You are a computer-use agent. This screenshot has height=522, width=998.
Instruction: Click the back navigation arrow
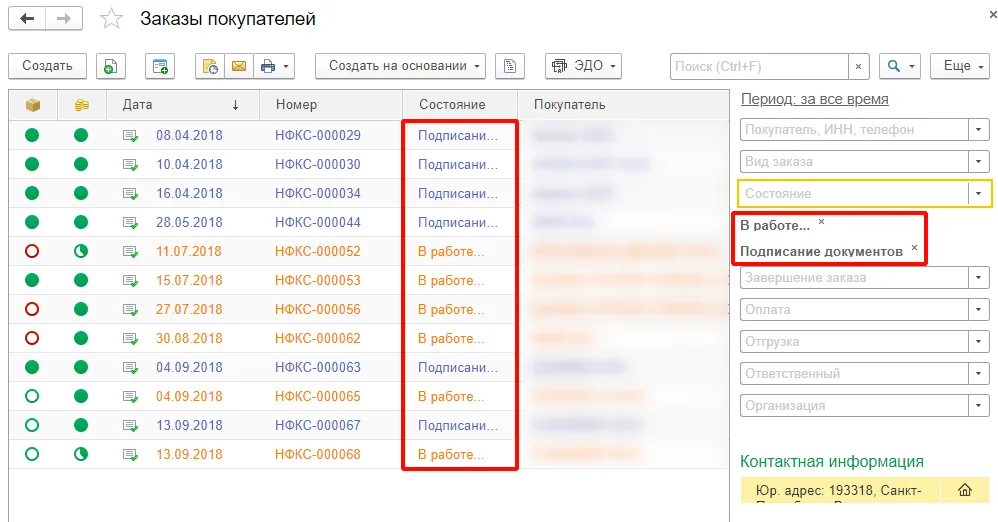point(27,19)
